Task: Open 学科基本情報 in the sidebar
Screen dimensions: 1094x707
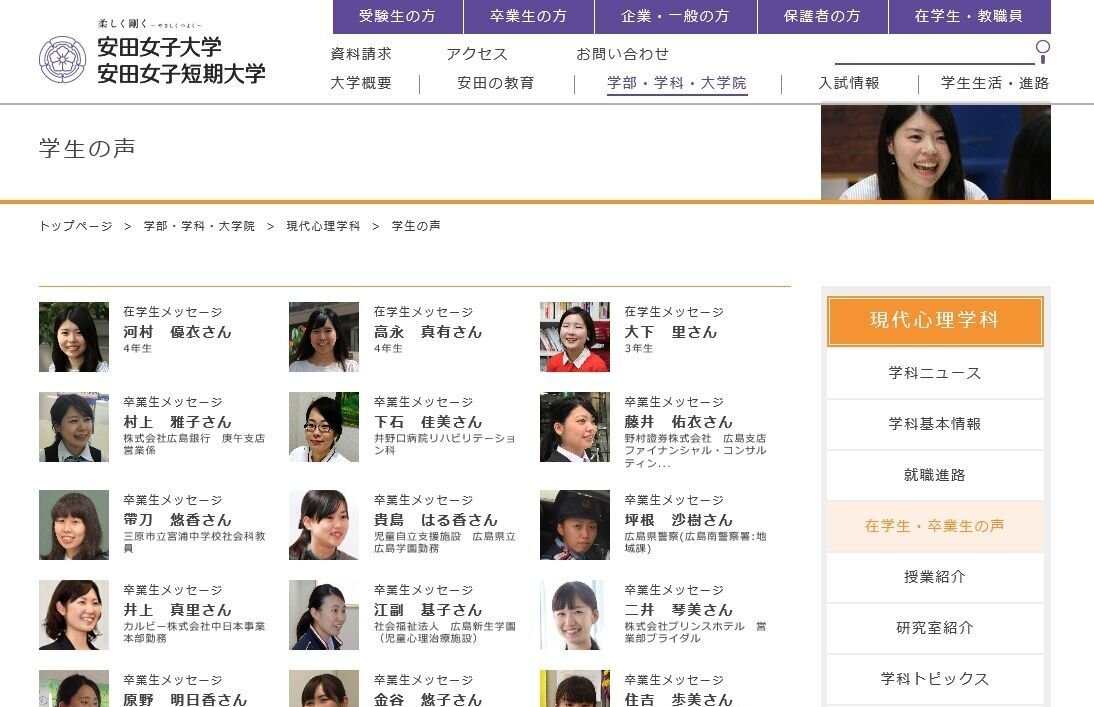Action: tap(935, 424)
